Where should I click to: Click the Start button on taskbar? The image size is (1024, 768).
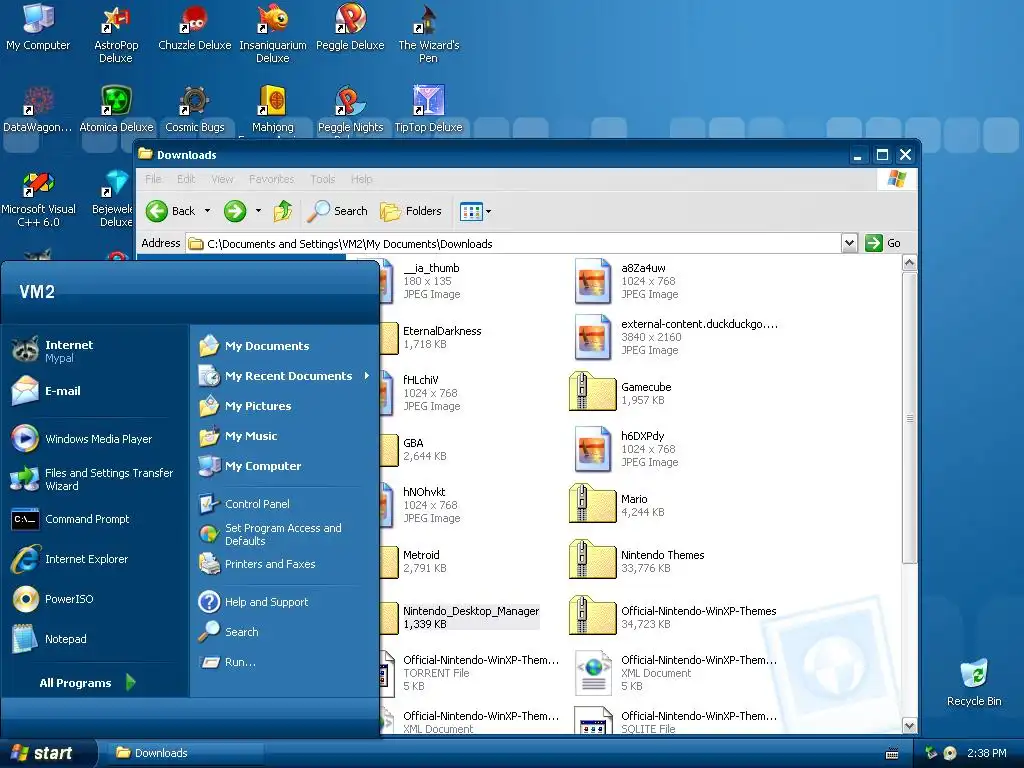(x=46, y=753)
